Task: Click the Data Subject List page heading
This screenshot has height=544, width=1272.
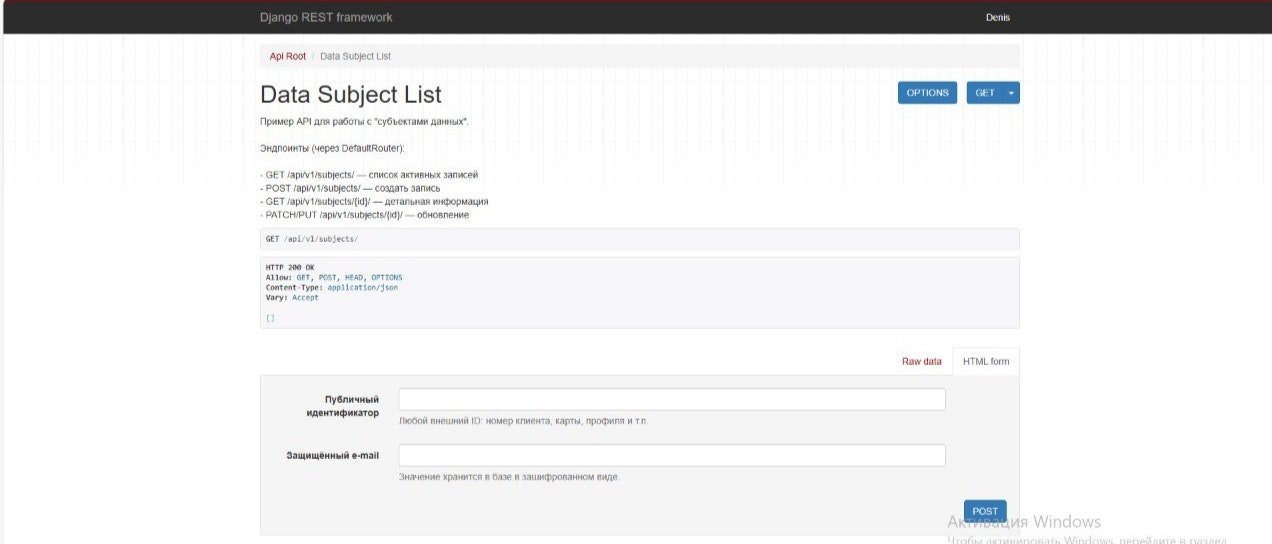Action: pyautogui.click(x=351, y=94)
